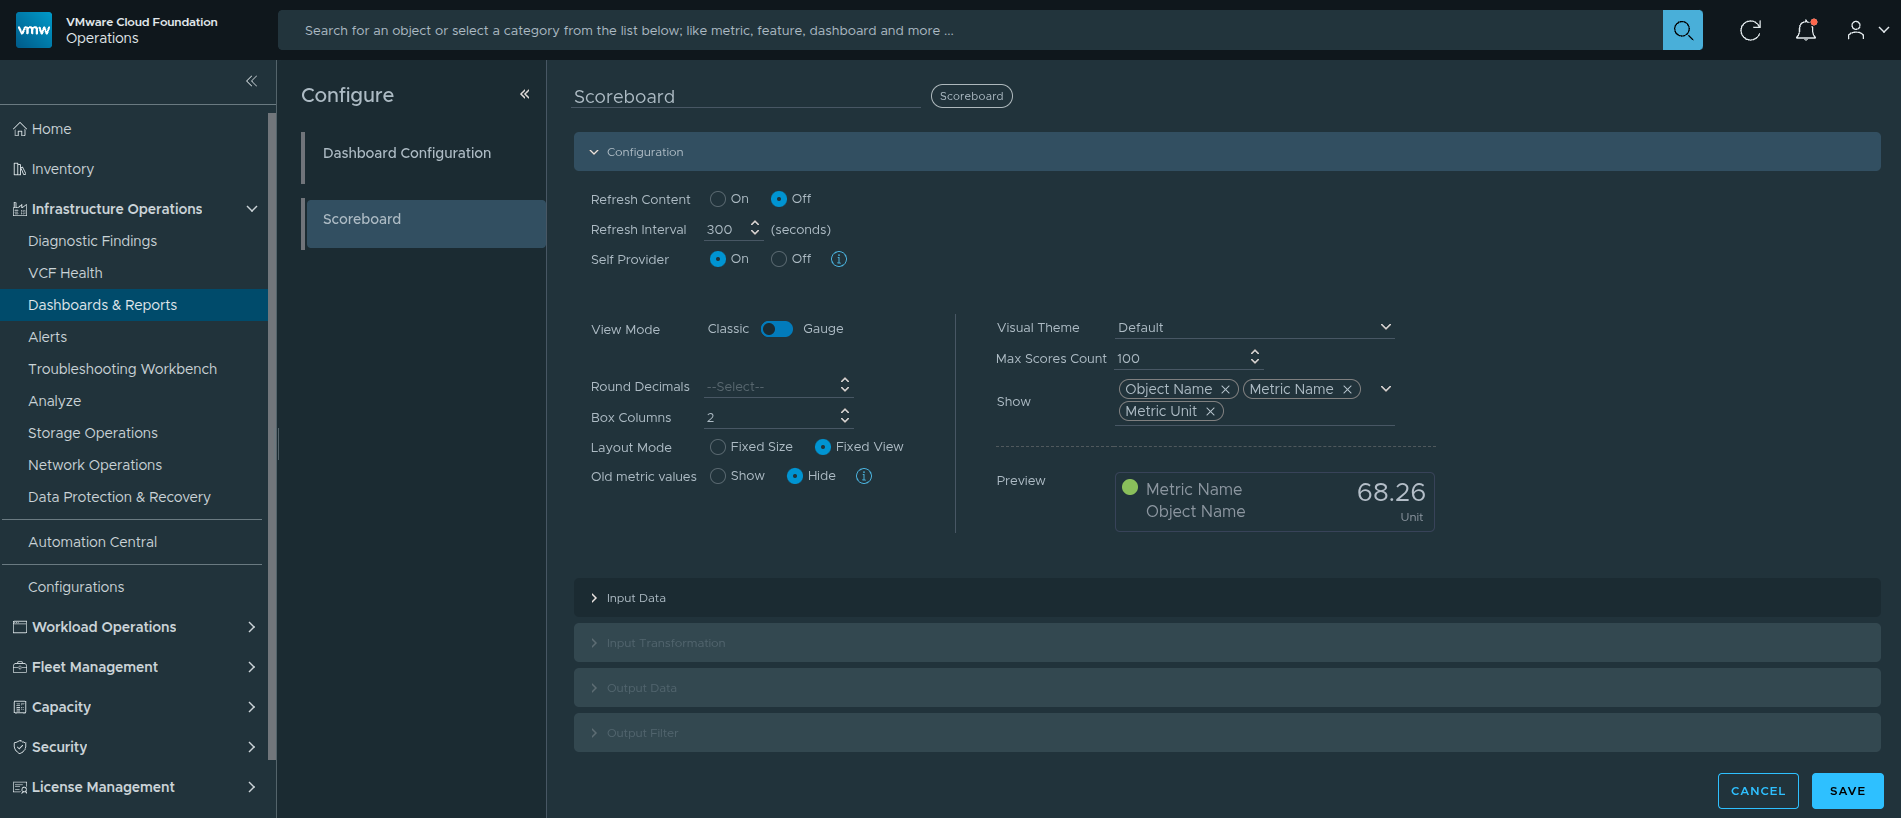This screenshot has height=818, width=1901.
Task: Show Self Provider info tooltip icon
Action: click(x=839, y=259)
